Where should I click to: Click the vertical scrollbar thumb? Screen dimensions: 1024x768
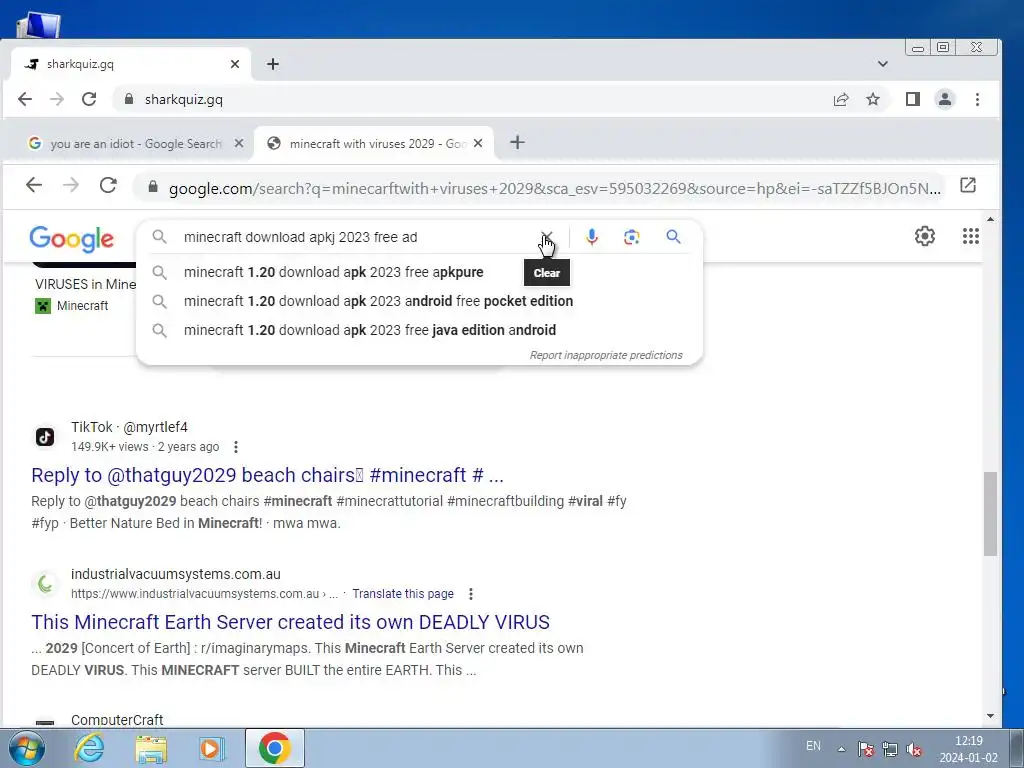991,514
